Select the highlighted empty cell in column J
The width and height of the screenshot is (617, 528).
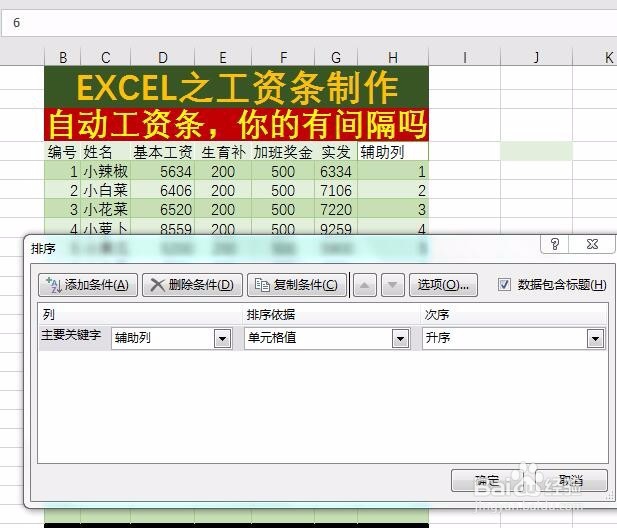536,151
